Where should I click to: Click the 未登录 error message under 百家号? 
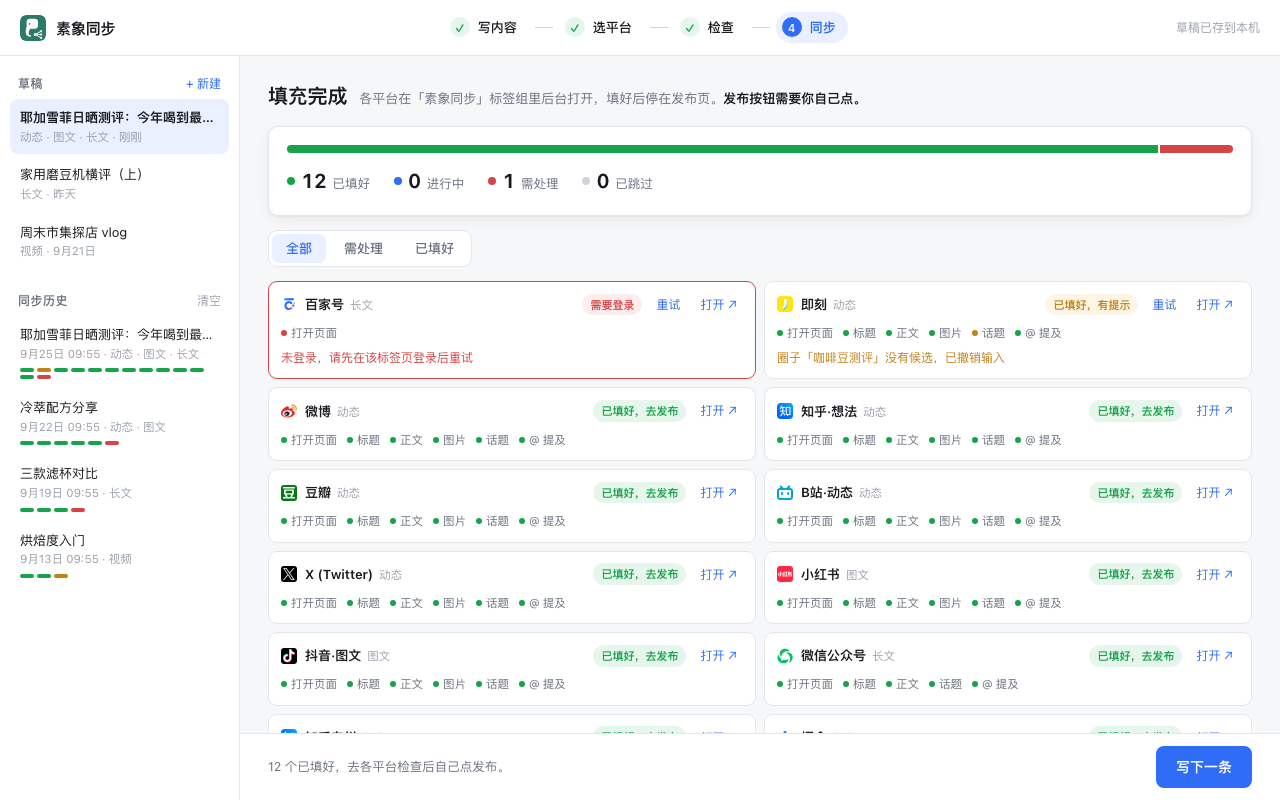coord(377,358)
